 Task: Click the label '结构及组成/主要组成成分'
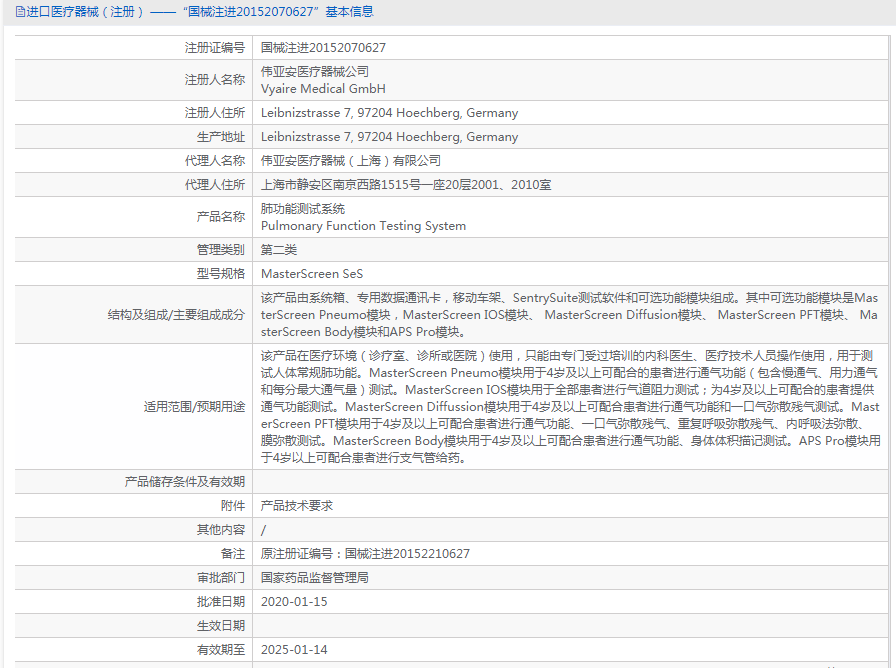176,315
